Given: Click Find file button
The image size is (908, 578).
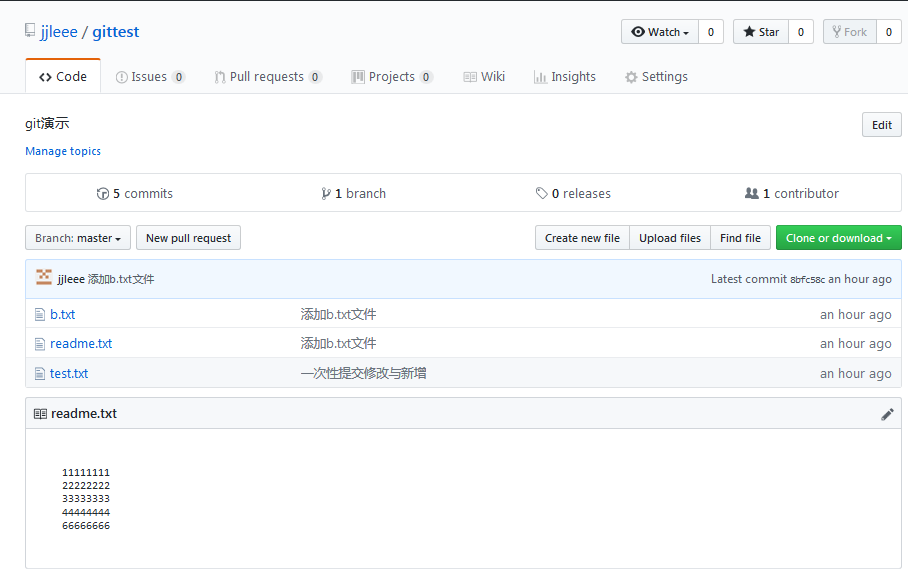Looking at the screenshot, I should 740,238.
